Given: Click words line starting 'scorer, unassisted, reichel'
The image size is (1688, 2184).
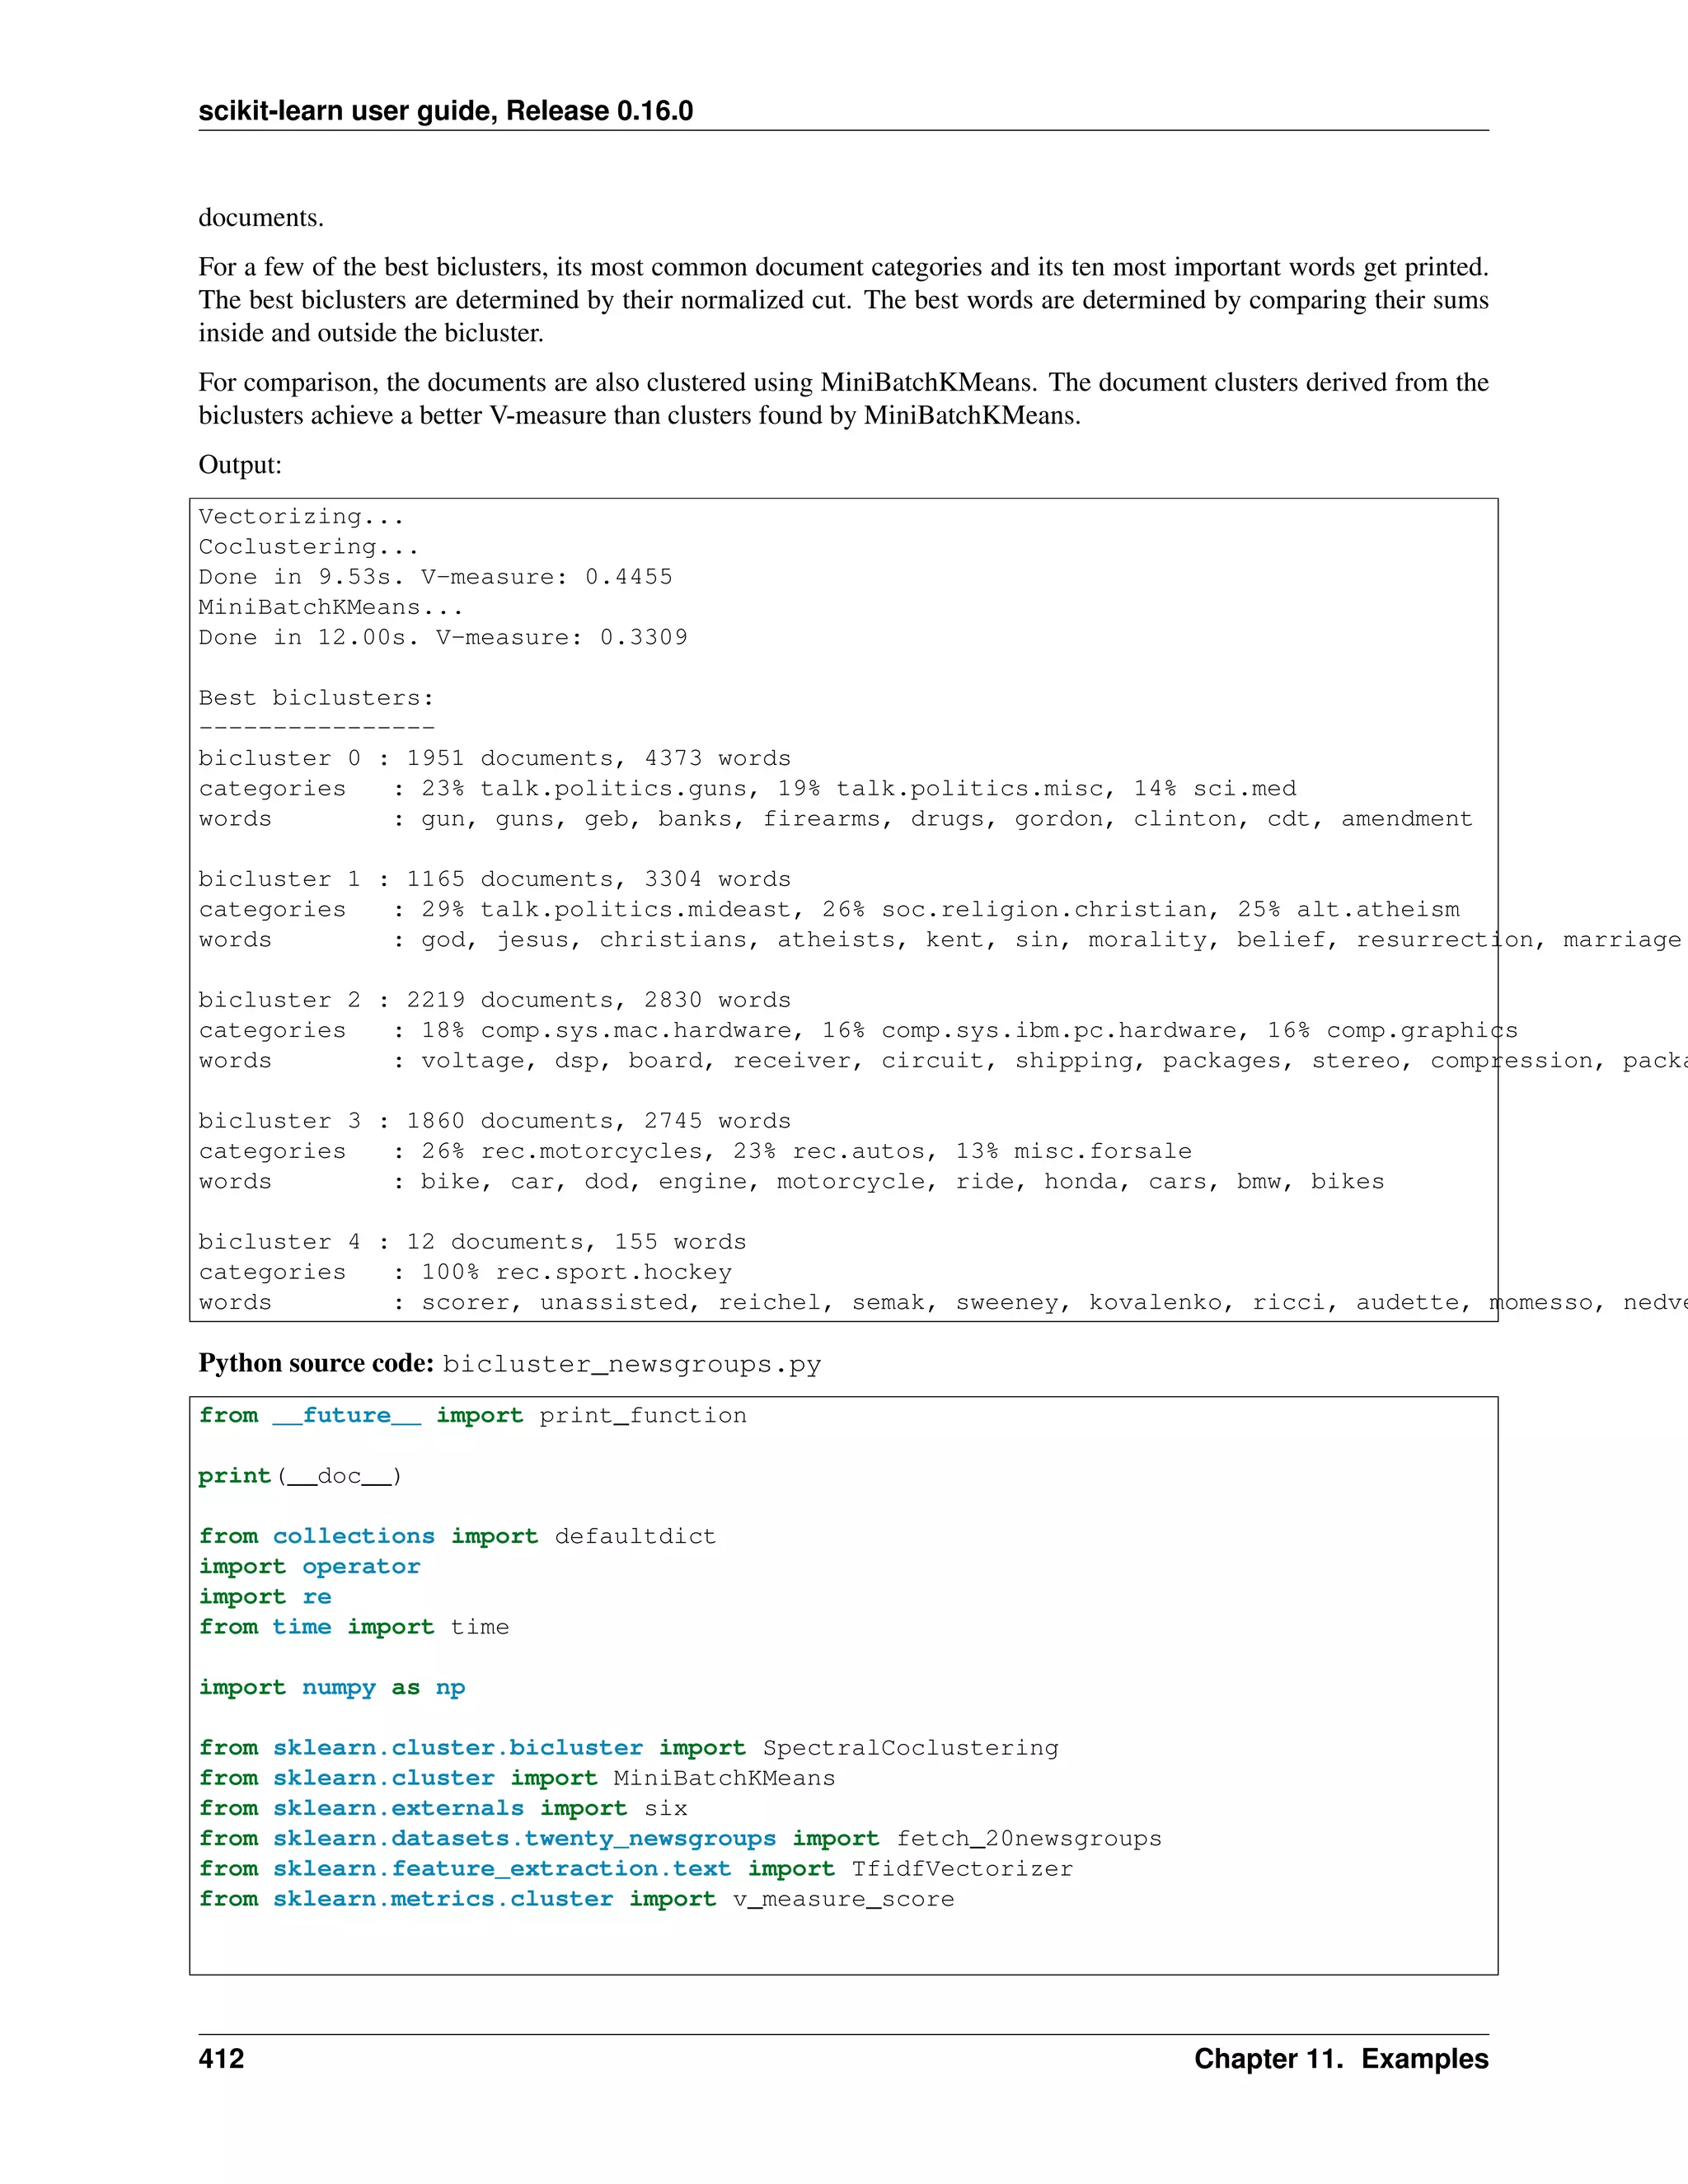Looking at the screenshot, I should (943, 1303).
